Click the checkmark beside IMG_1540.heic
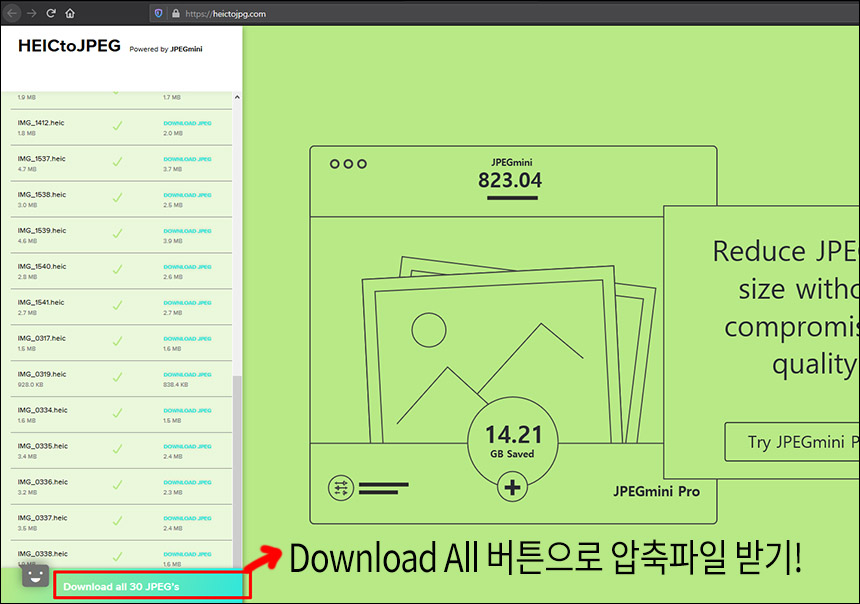The image size is (860, 604). pos(117,270)
